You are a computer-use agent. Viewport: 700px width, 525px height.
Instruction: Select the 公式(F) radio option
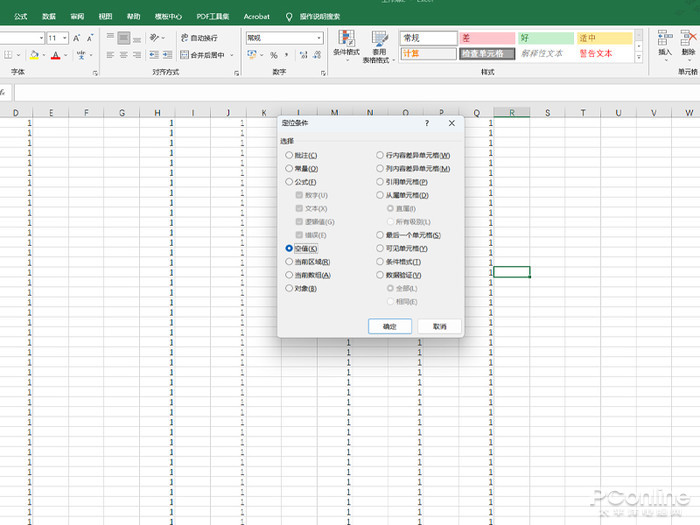click(289, 182)
